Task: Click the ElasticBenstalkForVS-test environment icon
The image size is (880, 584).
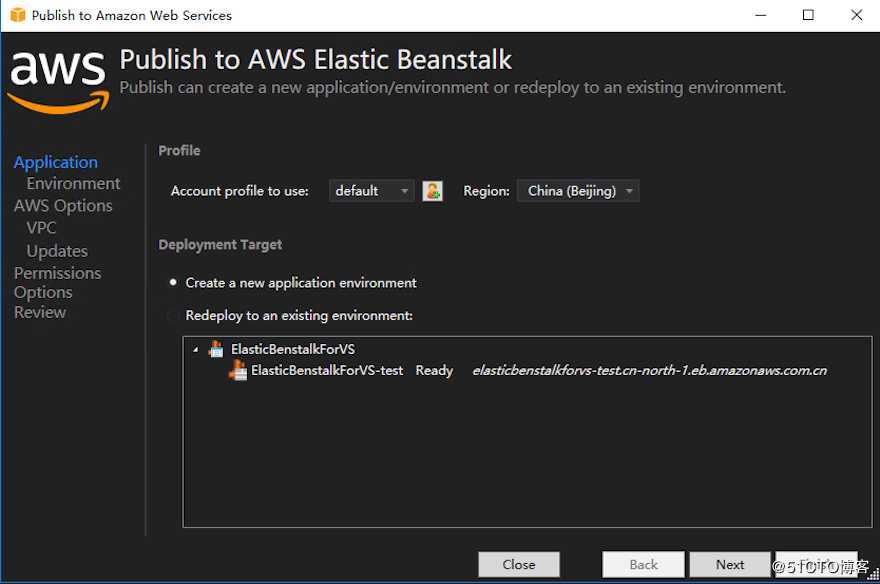Action: tap(238, 370)
